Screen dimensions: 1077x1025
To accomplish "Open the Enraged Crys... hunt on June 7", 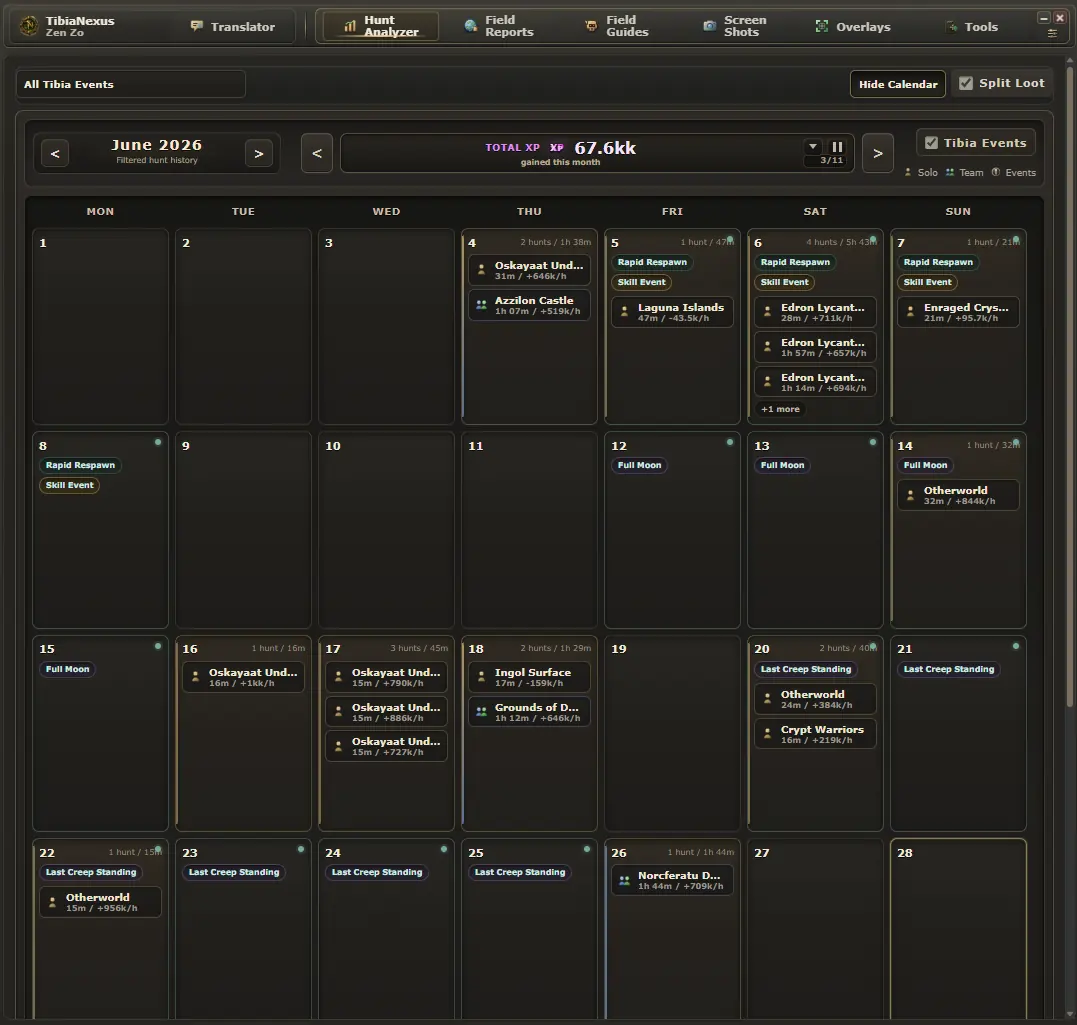I will [x=957, y=313].
